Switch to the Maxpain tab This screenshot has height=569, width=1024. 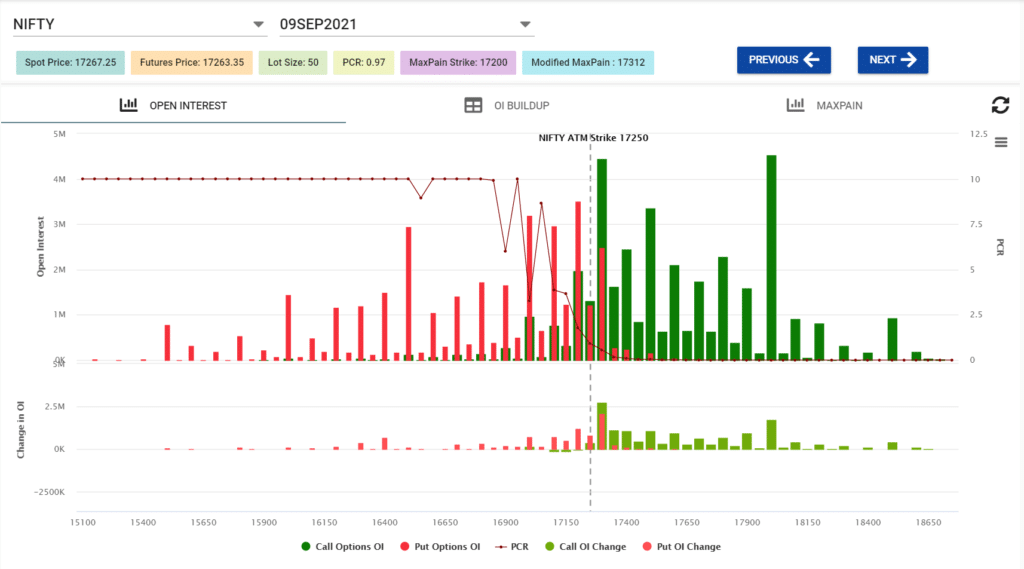pyautogui.click(x=839, y=105)
